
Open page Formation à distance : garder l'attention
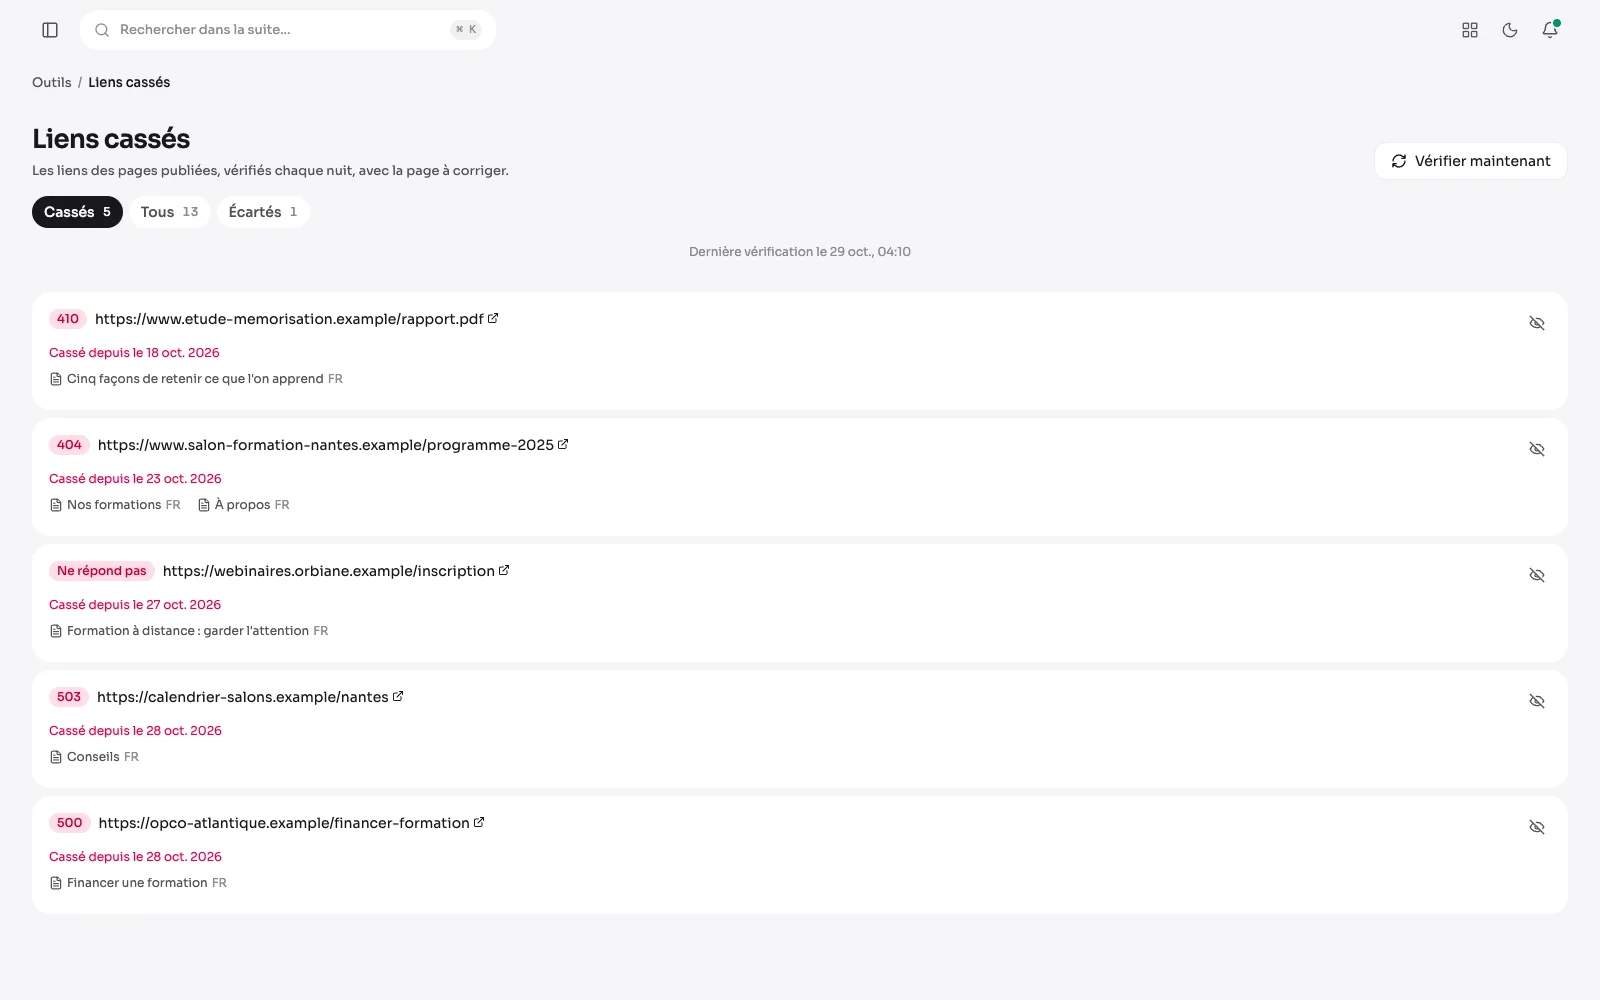[x=188, y=631]
